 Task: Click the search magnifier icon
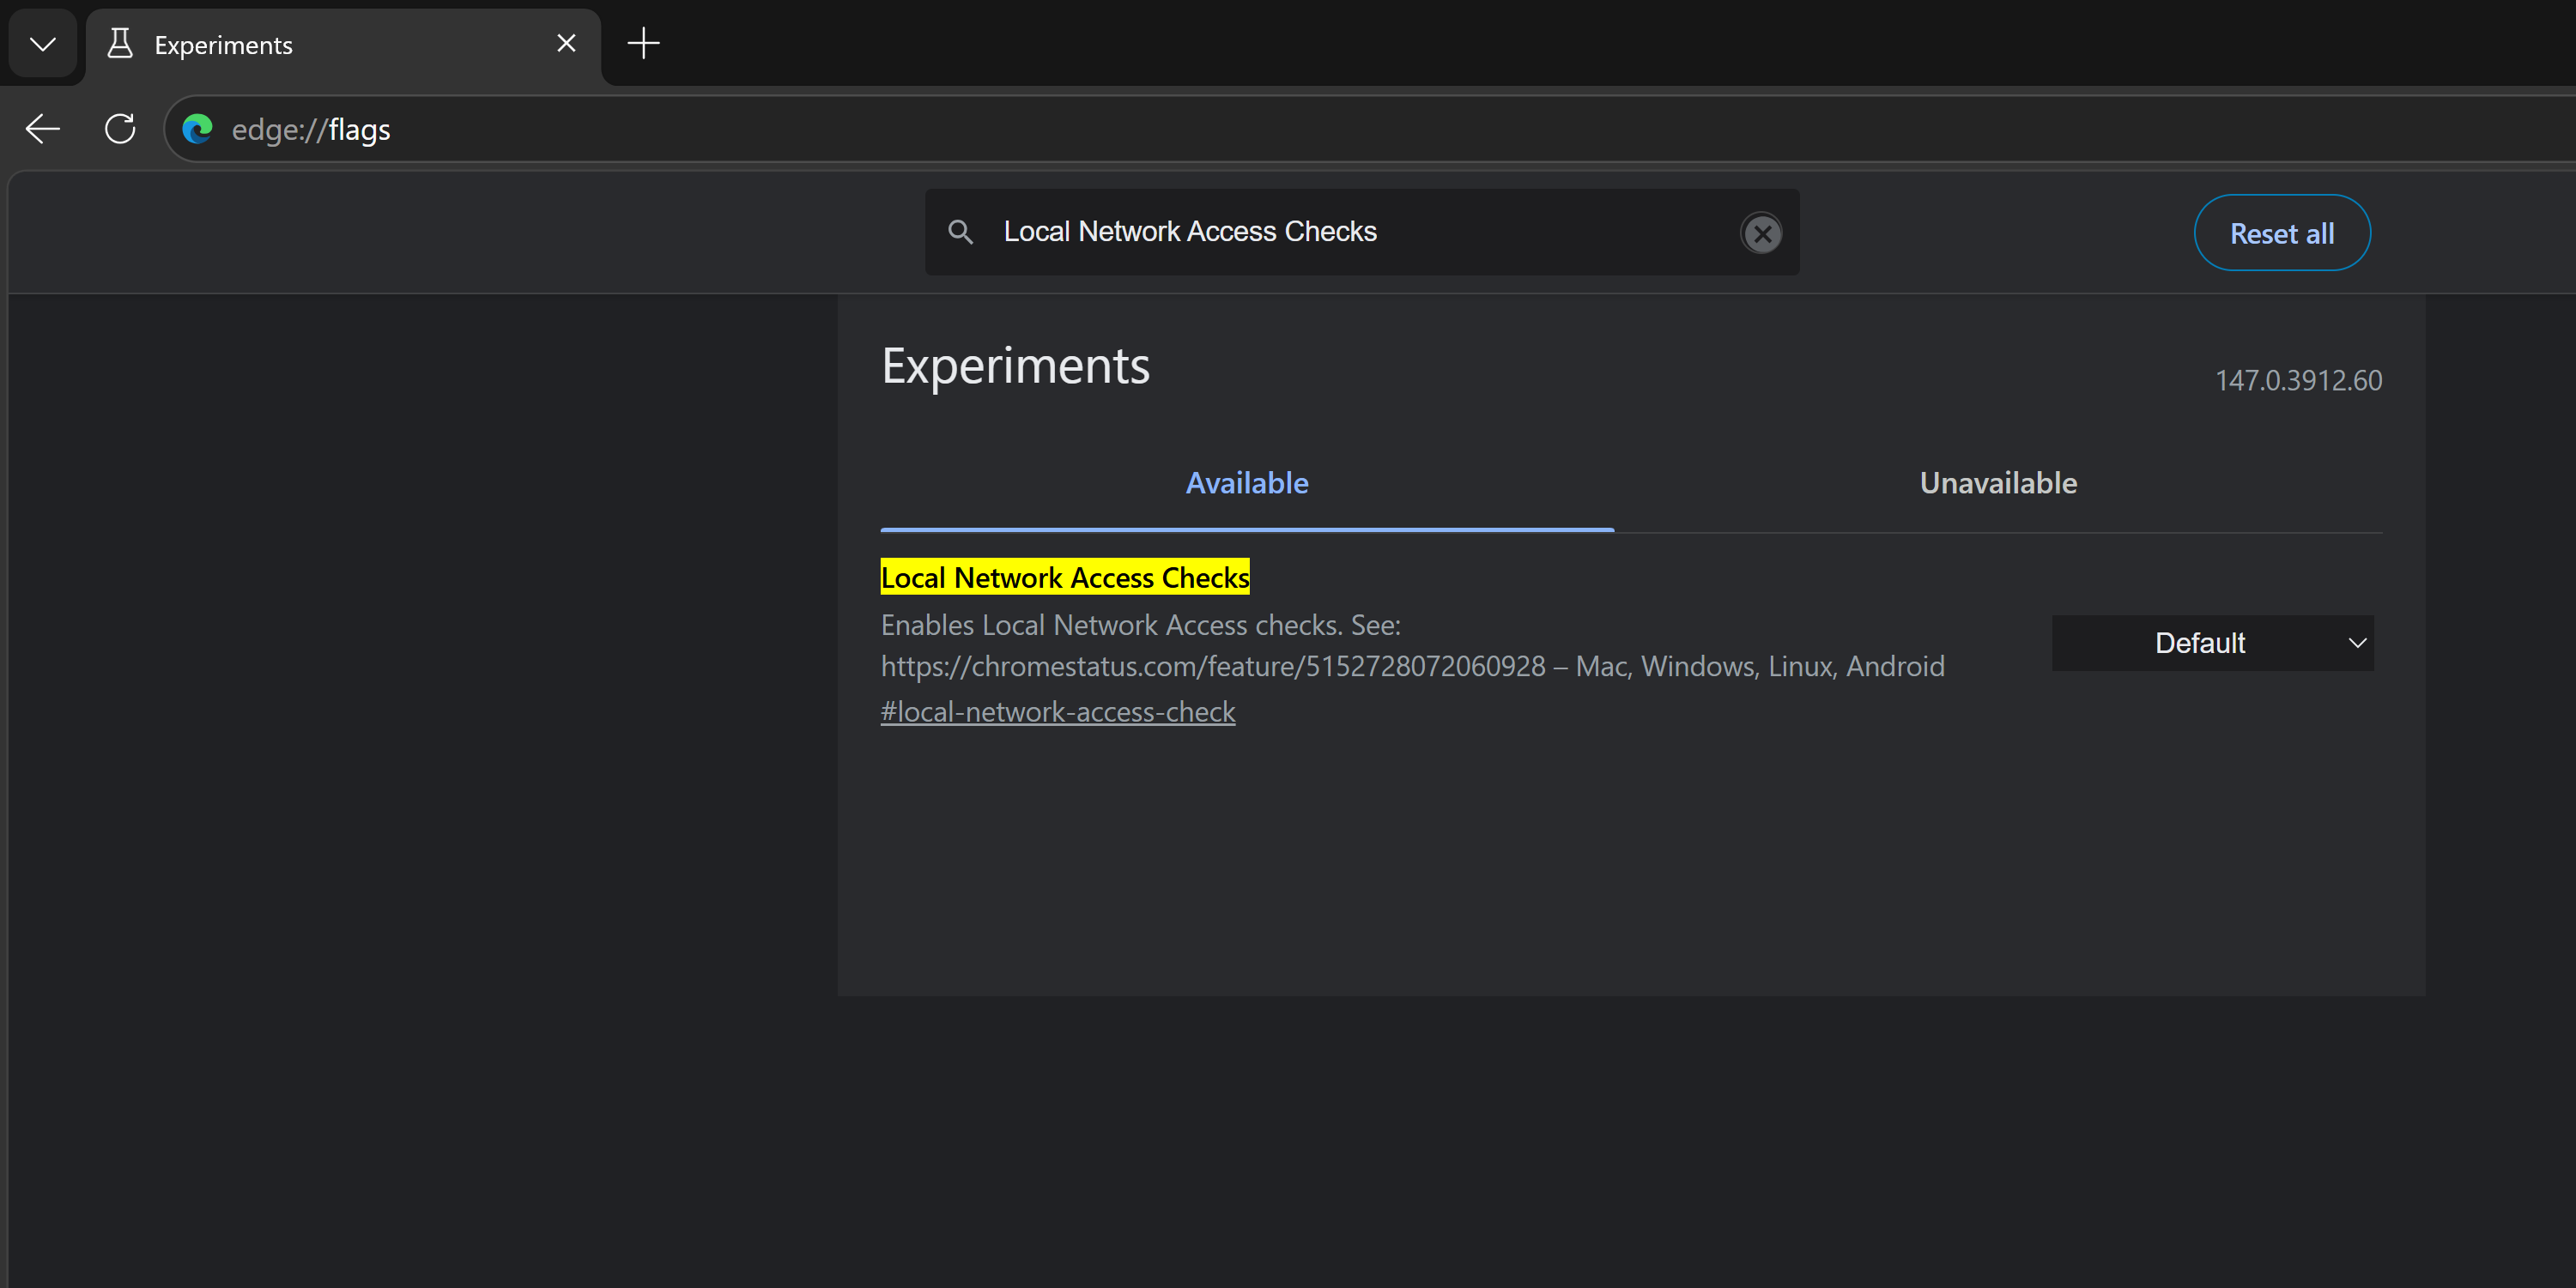coord(960,232)
